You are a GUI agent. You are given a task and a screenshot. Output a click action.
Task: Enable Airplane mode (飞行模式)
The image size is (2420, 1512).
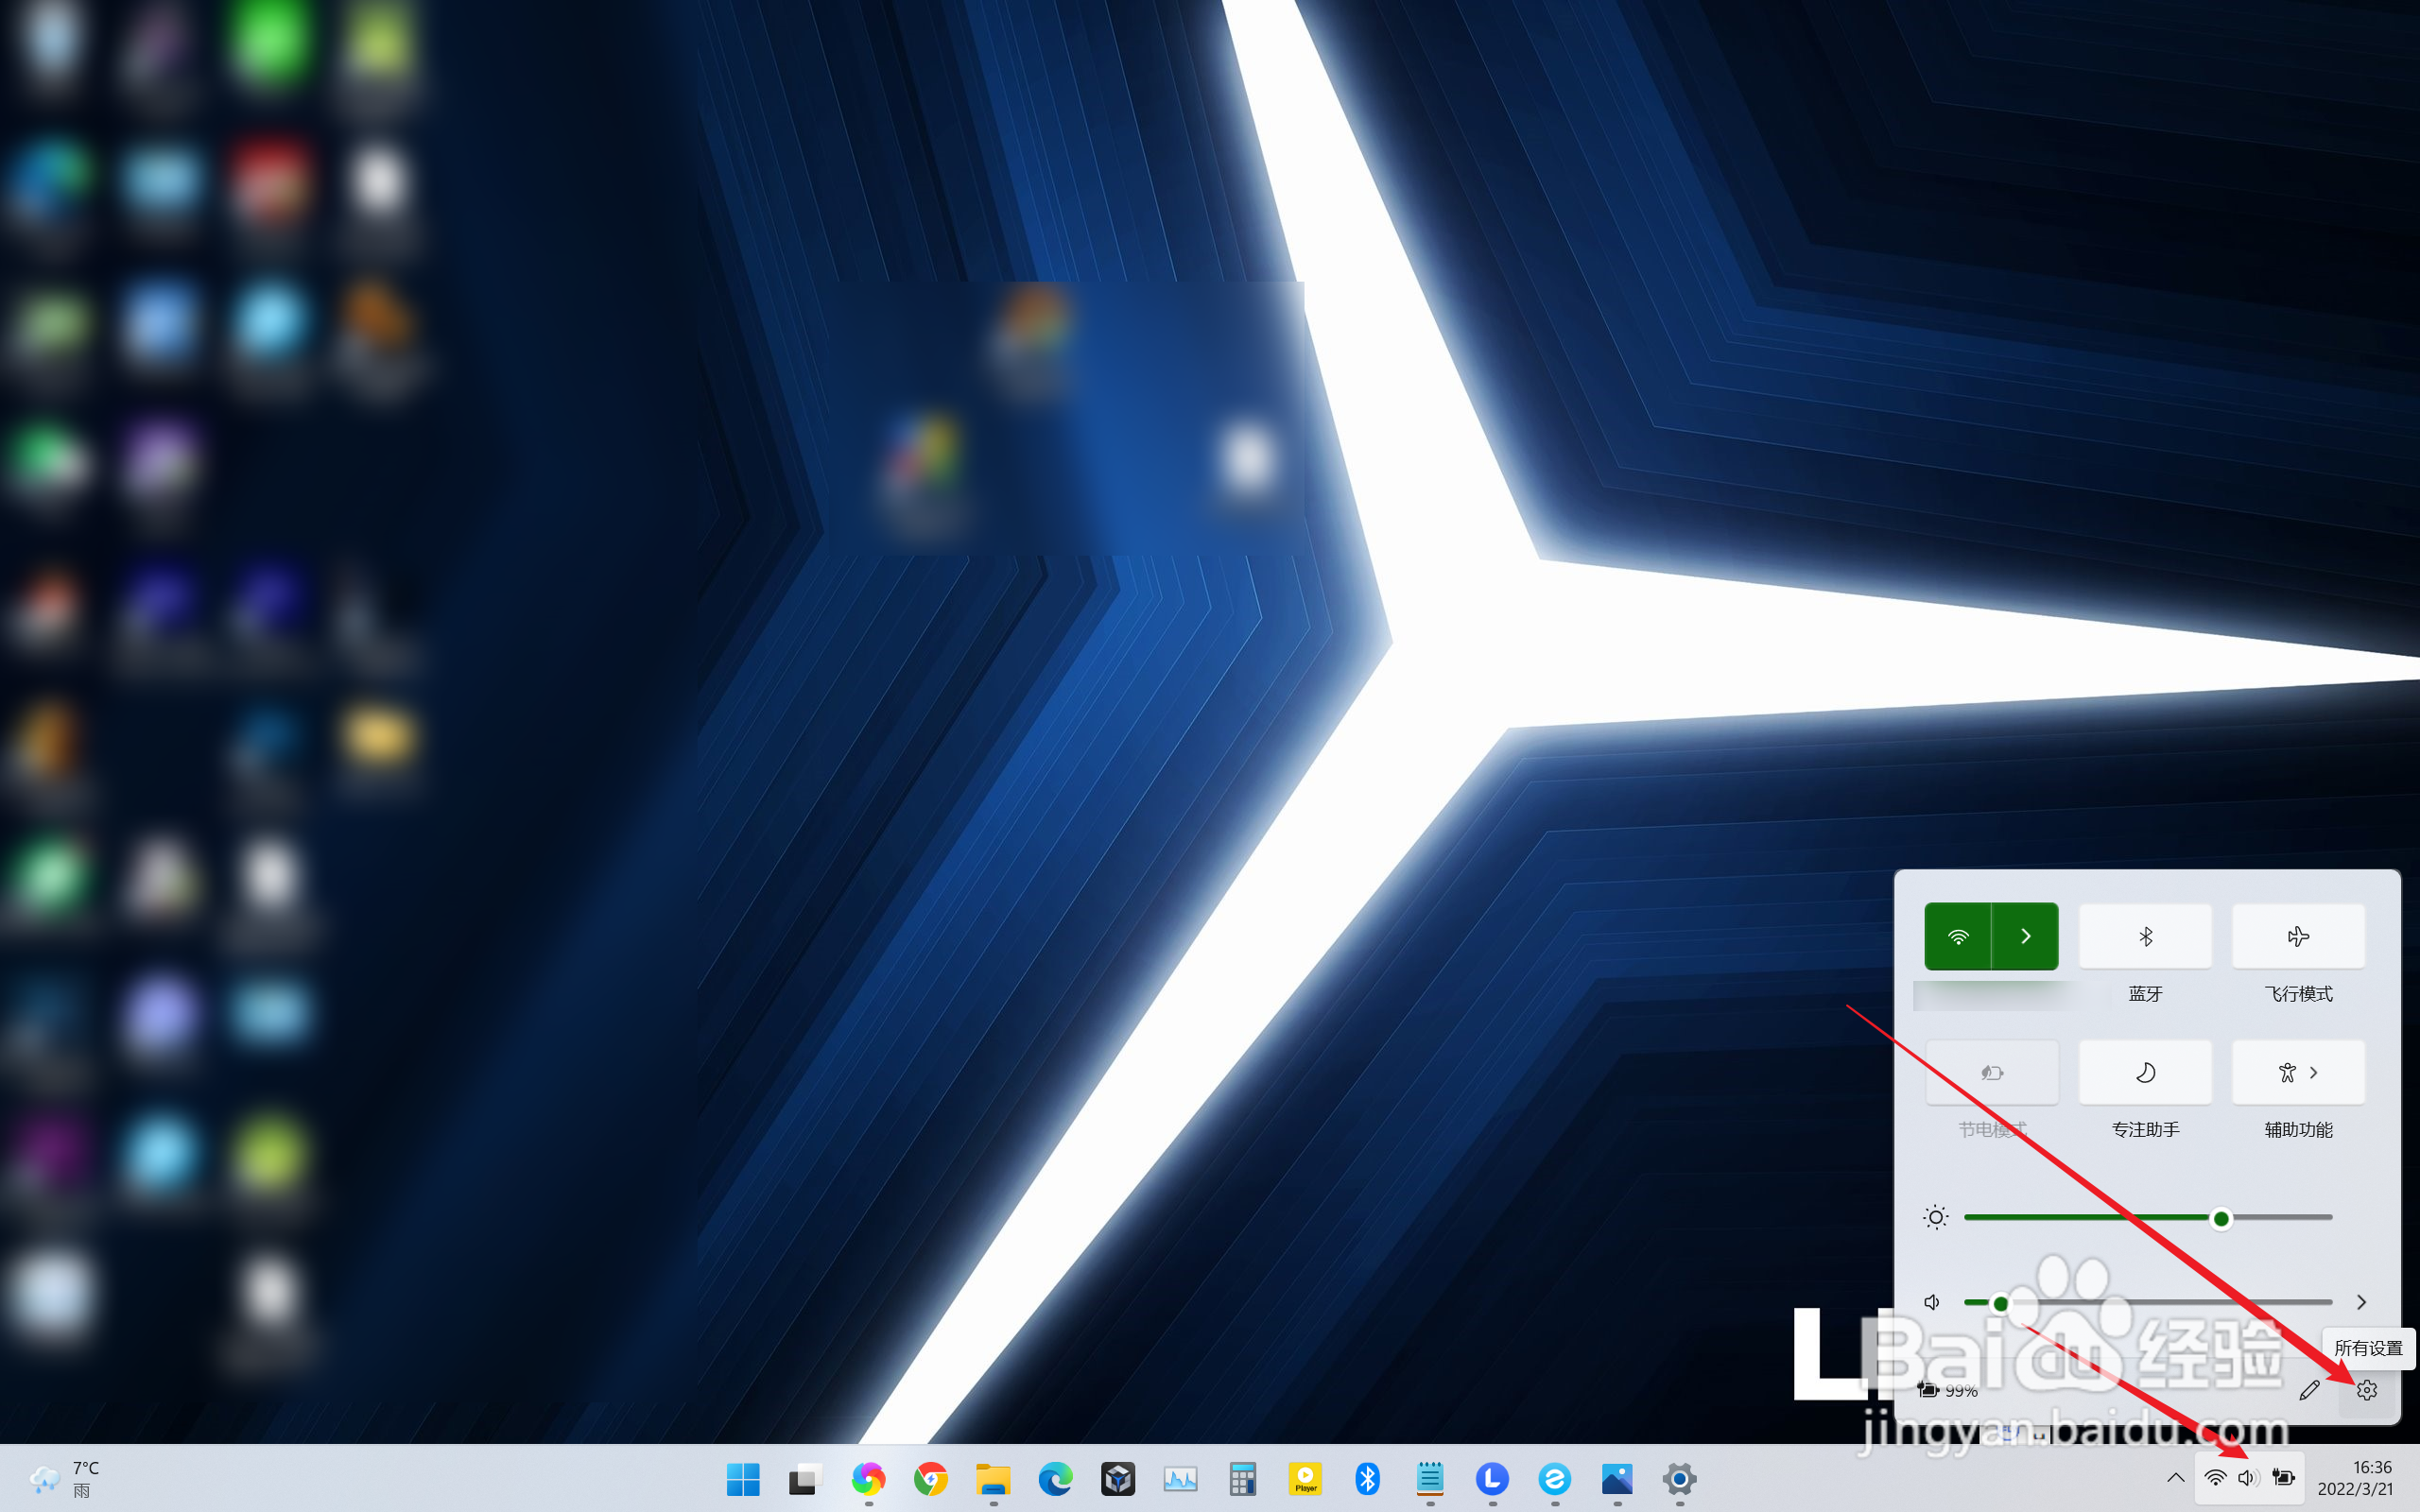2297,936
